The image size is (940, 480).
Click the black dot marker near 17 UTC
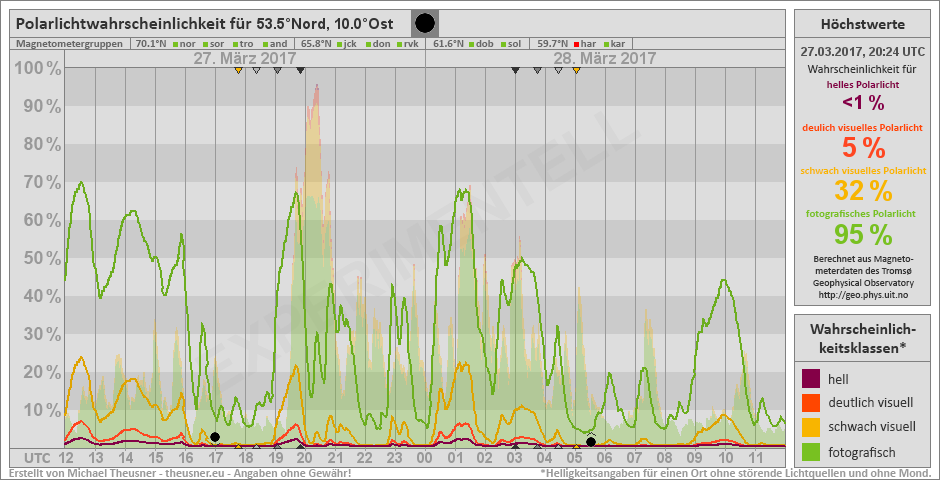coord(215,437)
